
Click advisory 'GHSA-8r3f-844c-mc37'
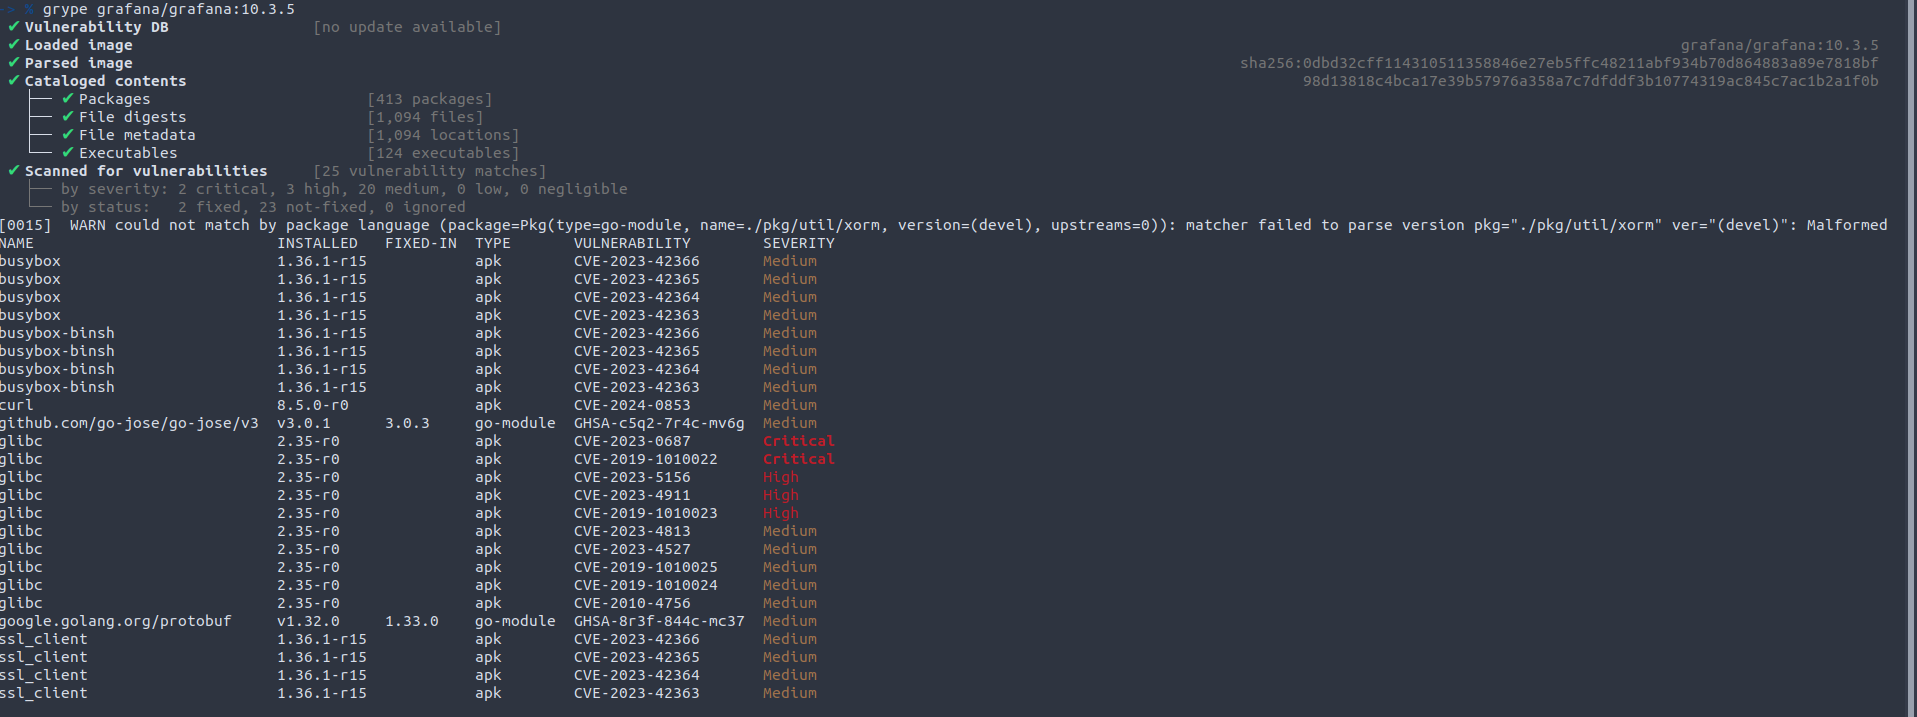tap(659, 621)
